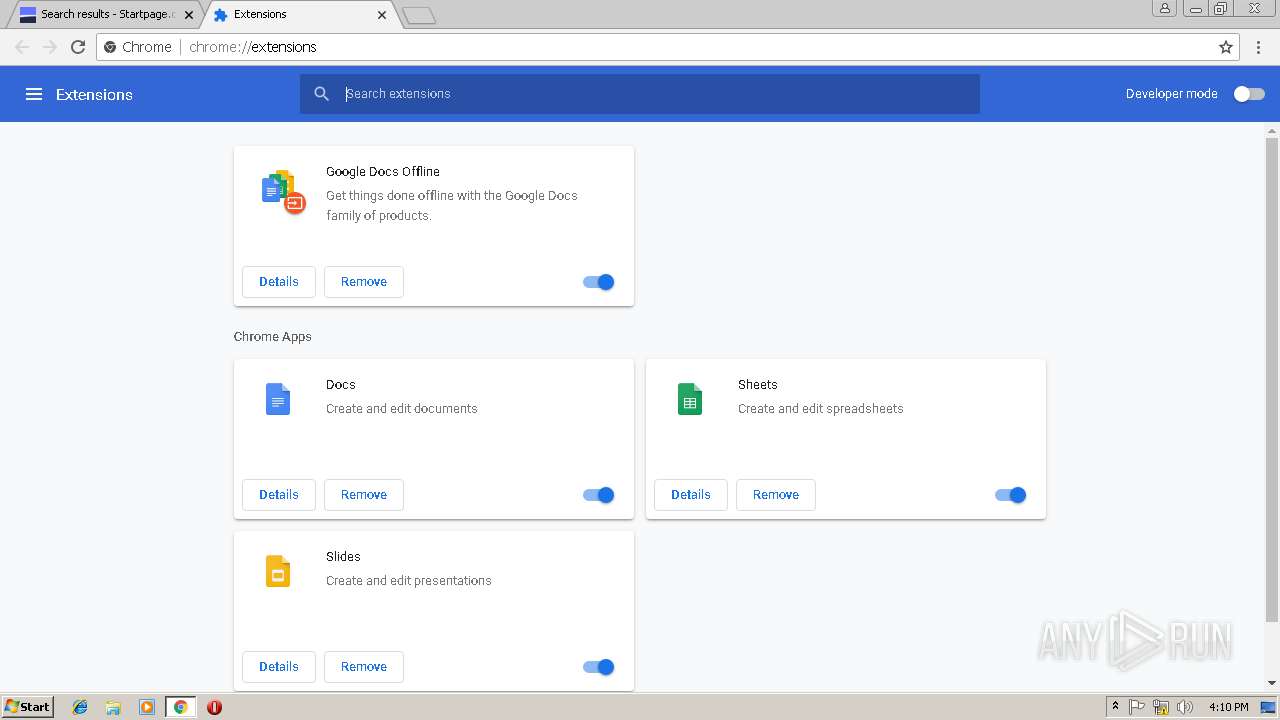Image resolution: width=1280 pixels, height=720 pixels.
Task: Toggle Developer mode switch
Action: 1249,94
